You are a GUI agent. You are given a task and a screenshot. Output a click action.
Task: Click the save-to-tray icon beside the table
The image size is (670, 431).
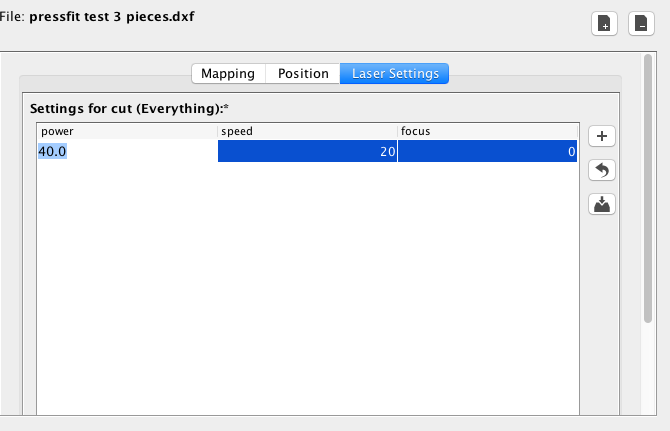[x=601, y=204]
